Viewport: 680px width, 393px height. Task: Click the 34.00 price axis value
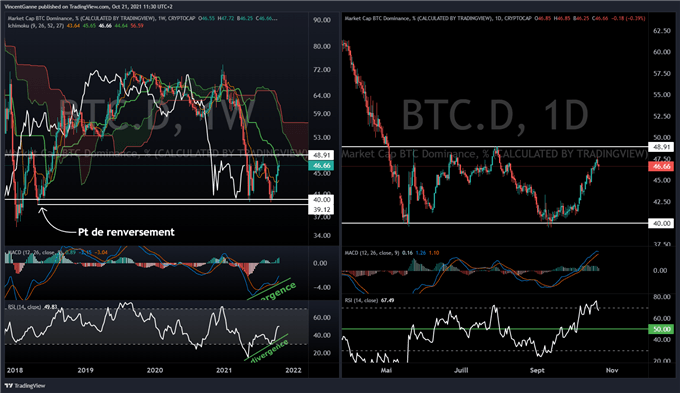point(322,236)
